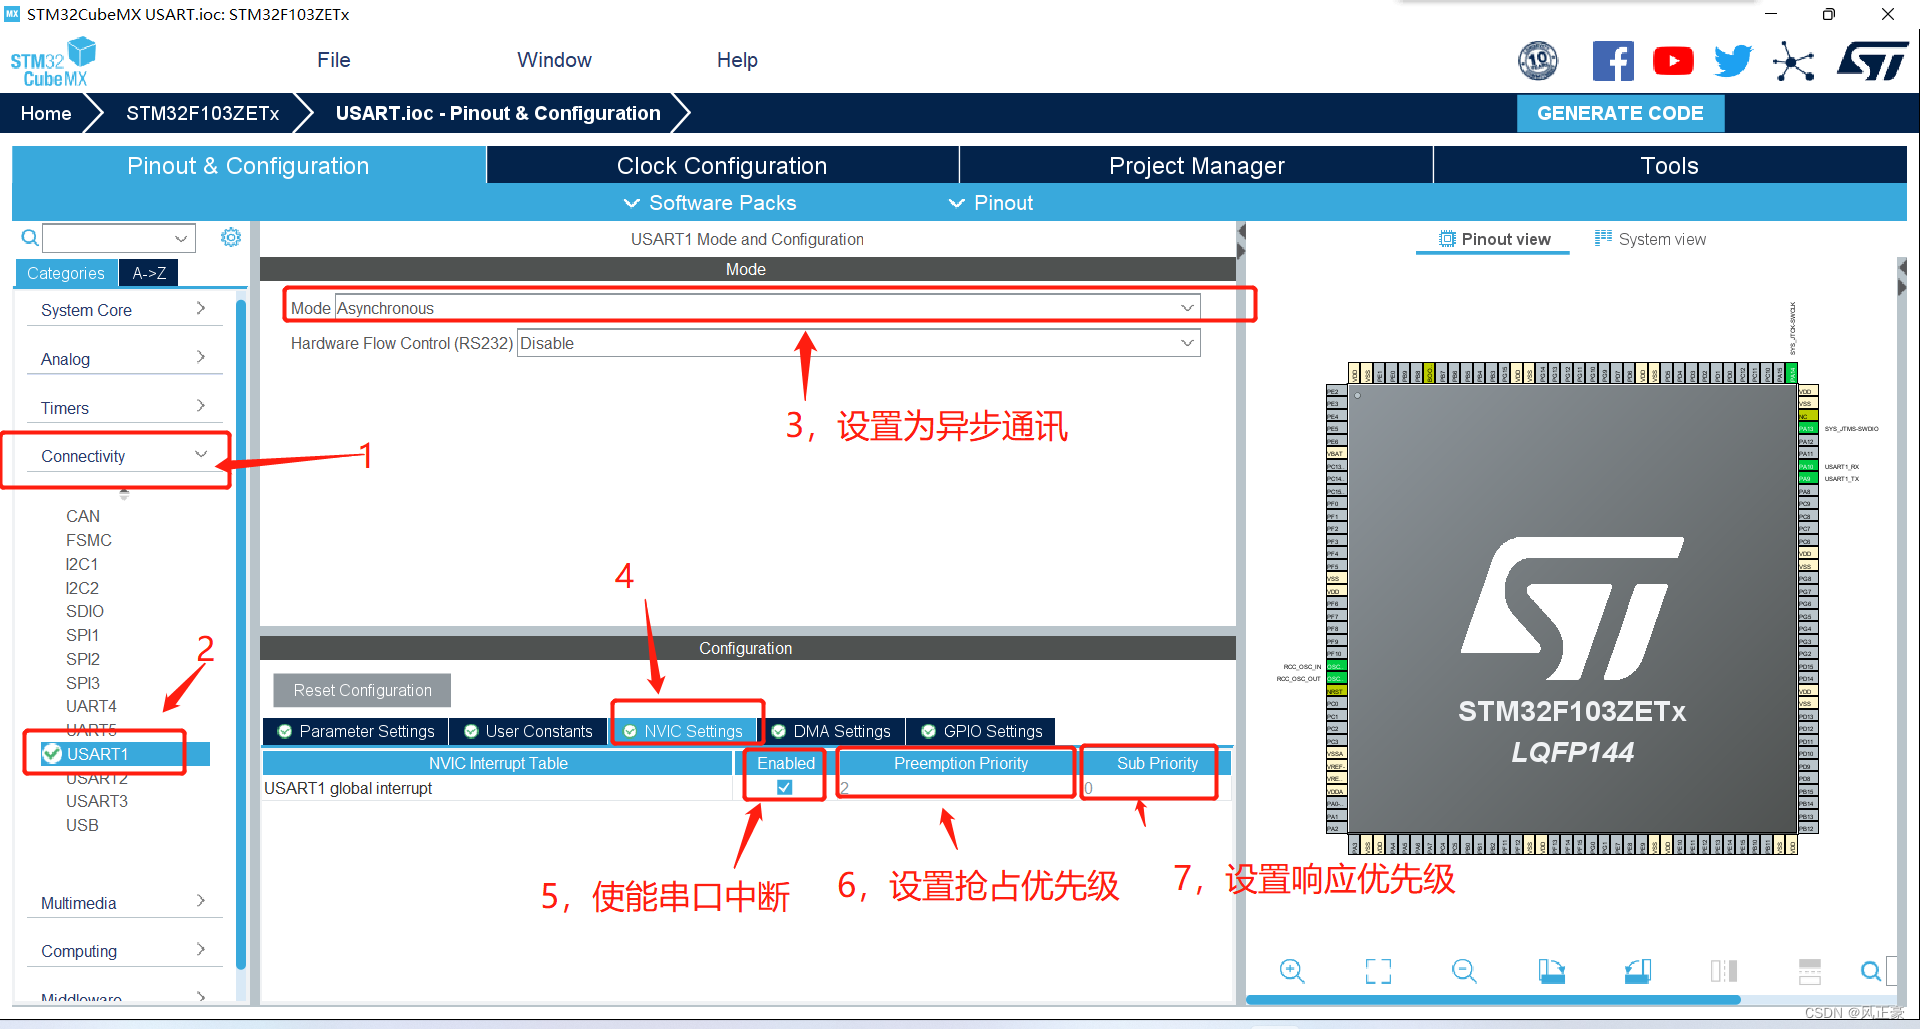Click the USART.ioc Pinout & Configuration breadcrumb

498,113
